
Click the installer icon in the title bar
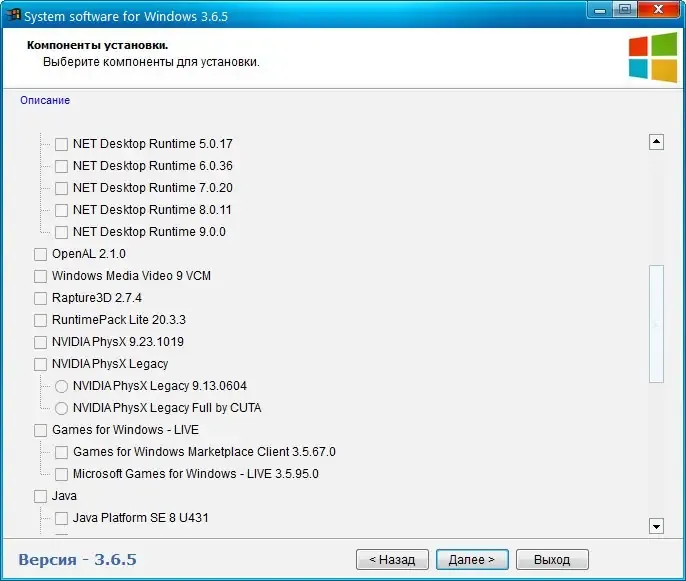(14, 15)
